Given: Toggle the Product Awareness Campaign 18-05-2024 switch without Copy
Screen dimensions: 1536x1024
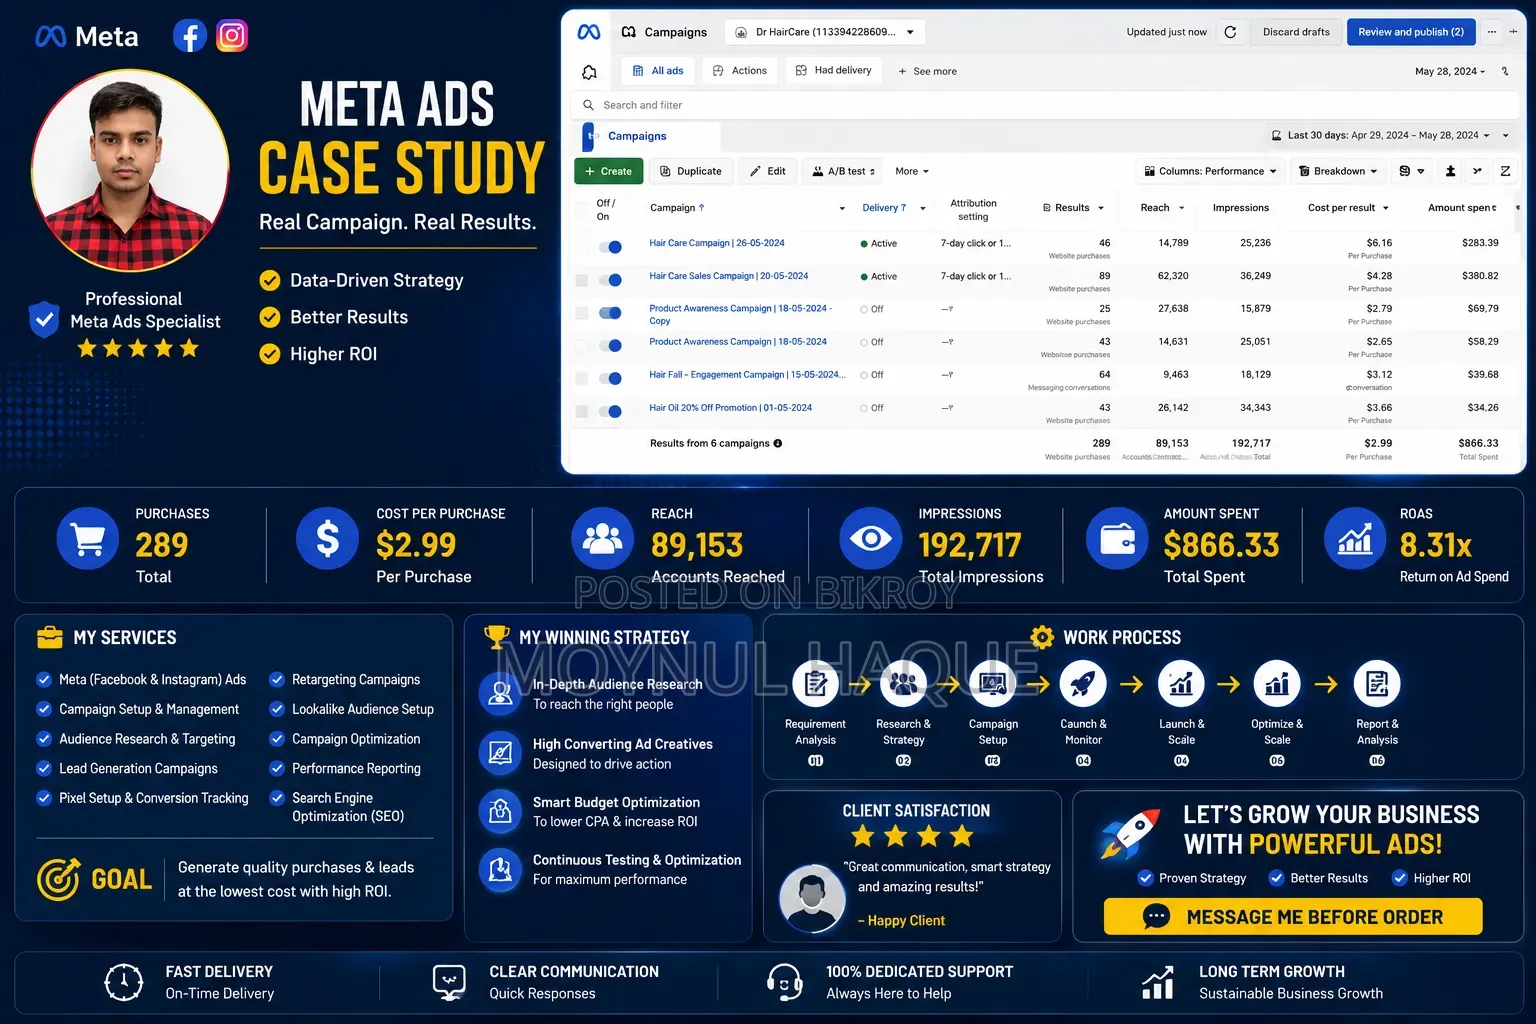Looking at the screenshot, I should point(610,346).
